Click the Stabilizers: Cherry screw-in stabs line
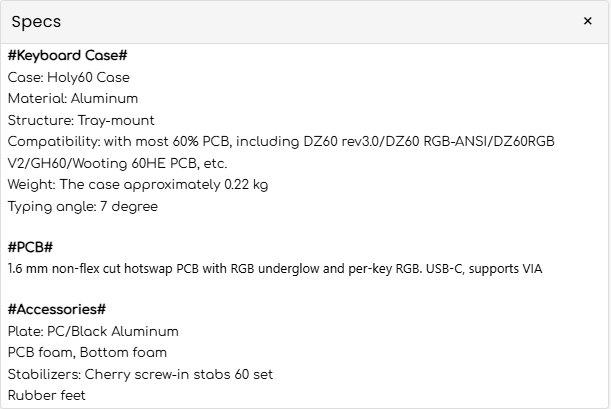 pyautogui.click(x=140, y=374)
